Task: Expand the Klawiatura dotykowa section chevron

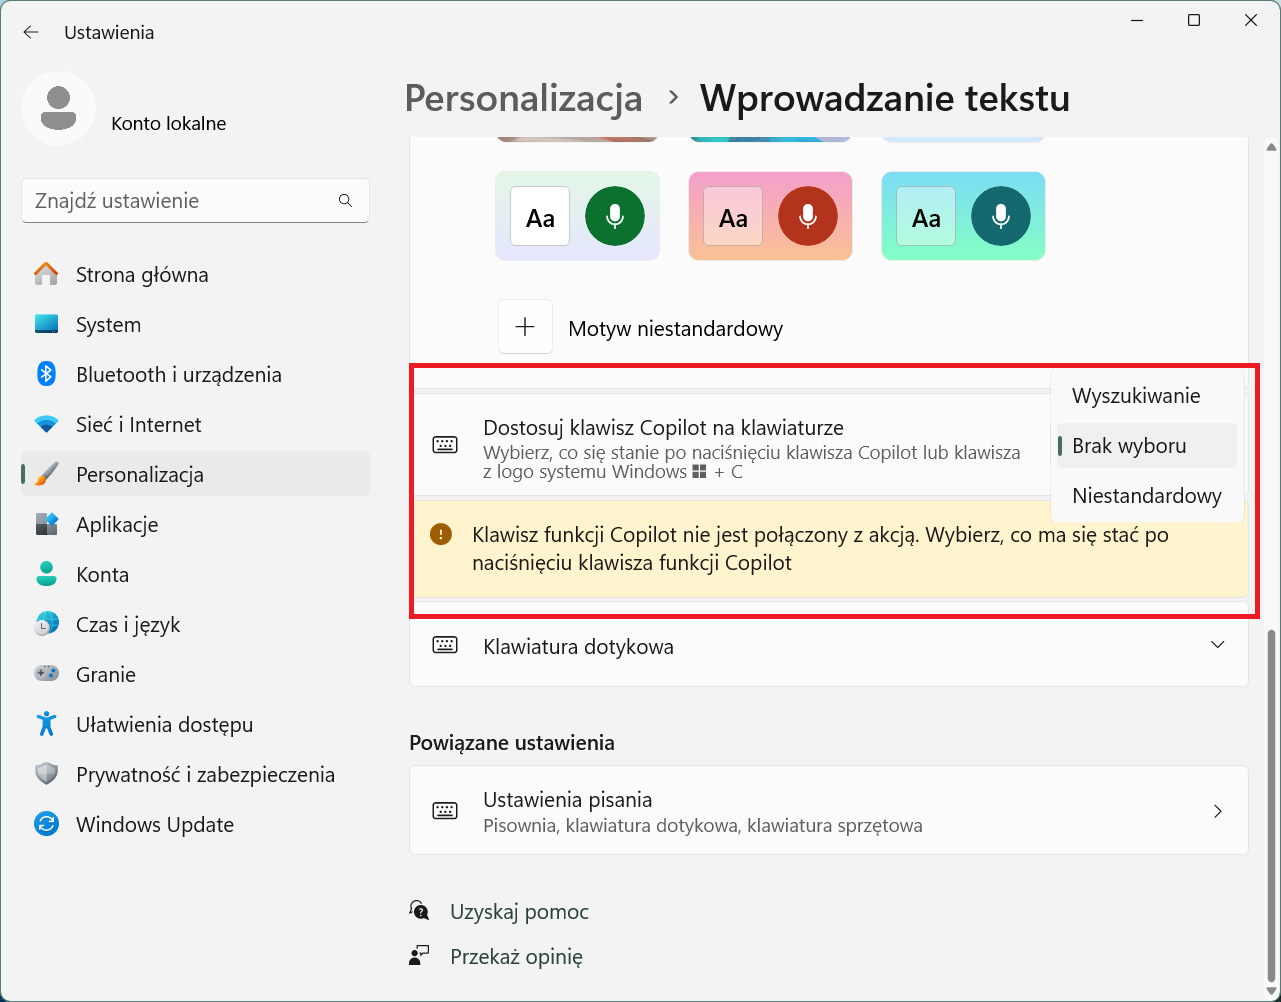Action: pos(1217,645)
